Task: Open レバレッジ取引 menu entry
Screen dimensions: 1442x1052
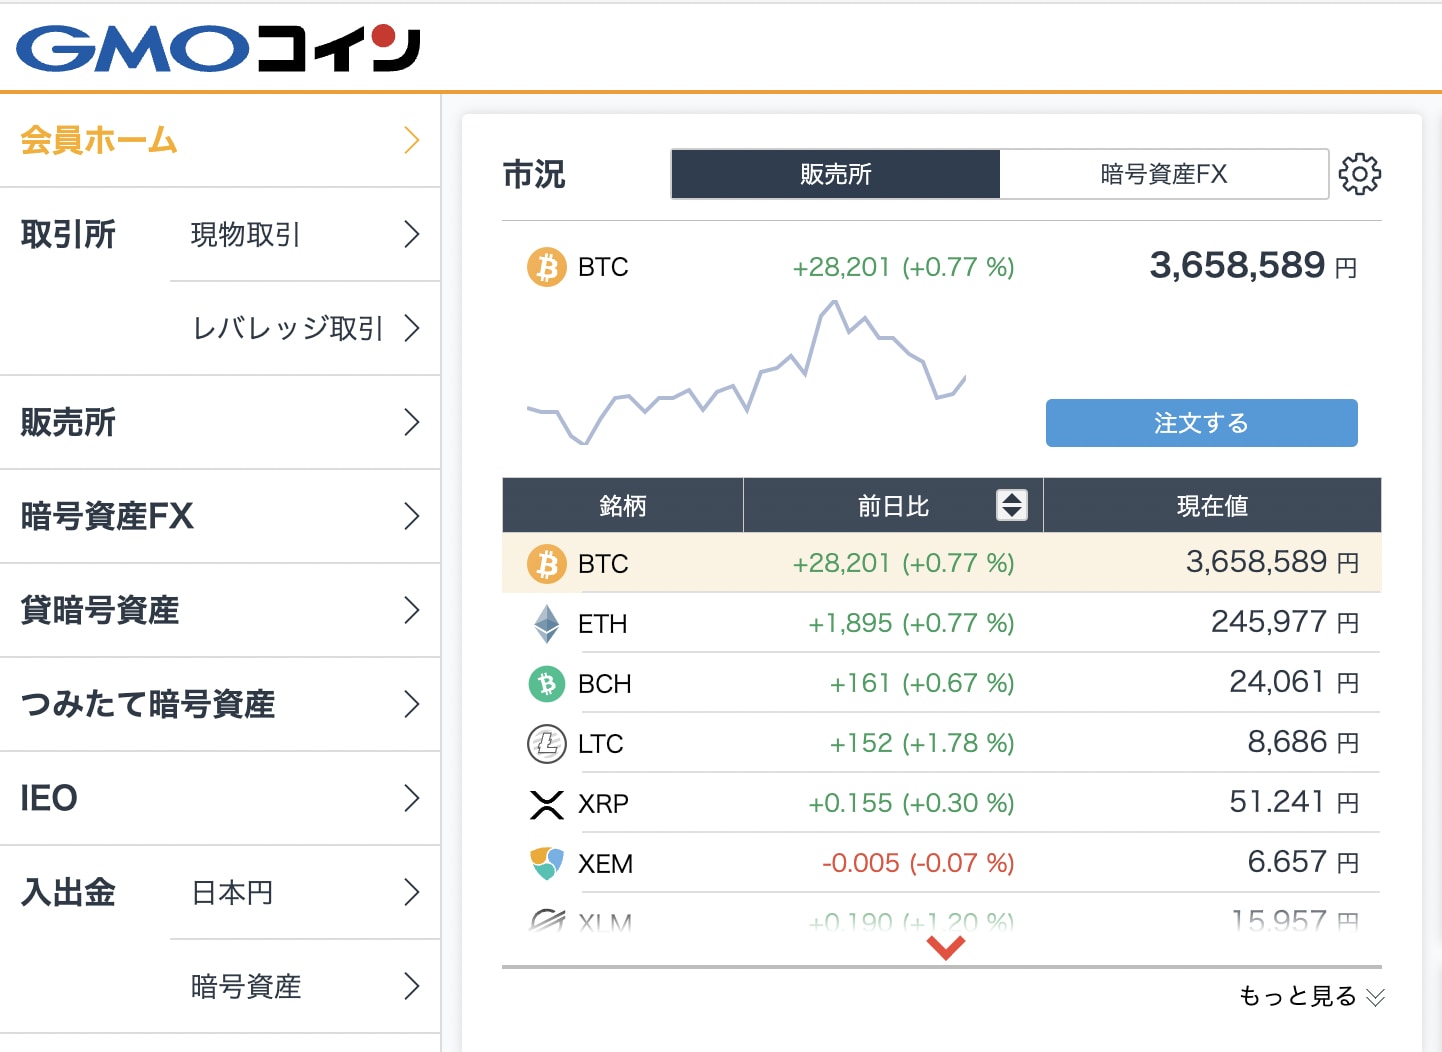Action: coord(305,328)
